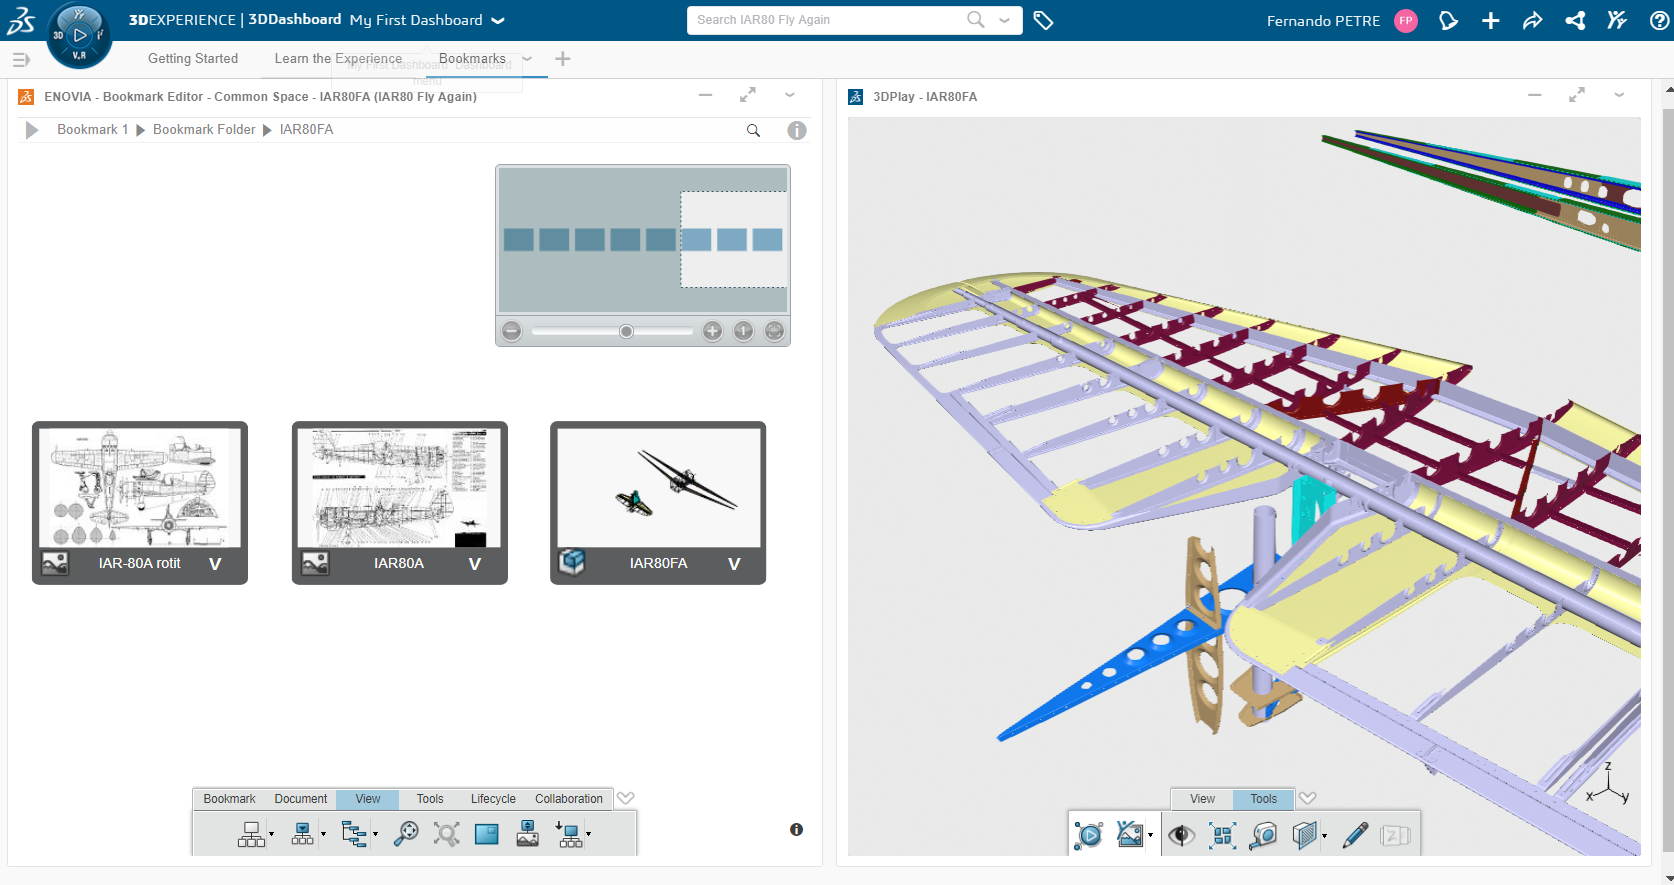Expand the IAR80FA card menu
Image resolution: width=1674 pixels, height=885 pixels.
coord(734,564)
